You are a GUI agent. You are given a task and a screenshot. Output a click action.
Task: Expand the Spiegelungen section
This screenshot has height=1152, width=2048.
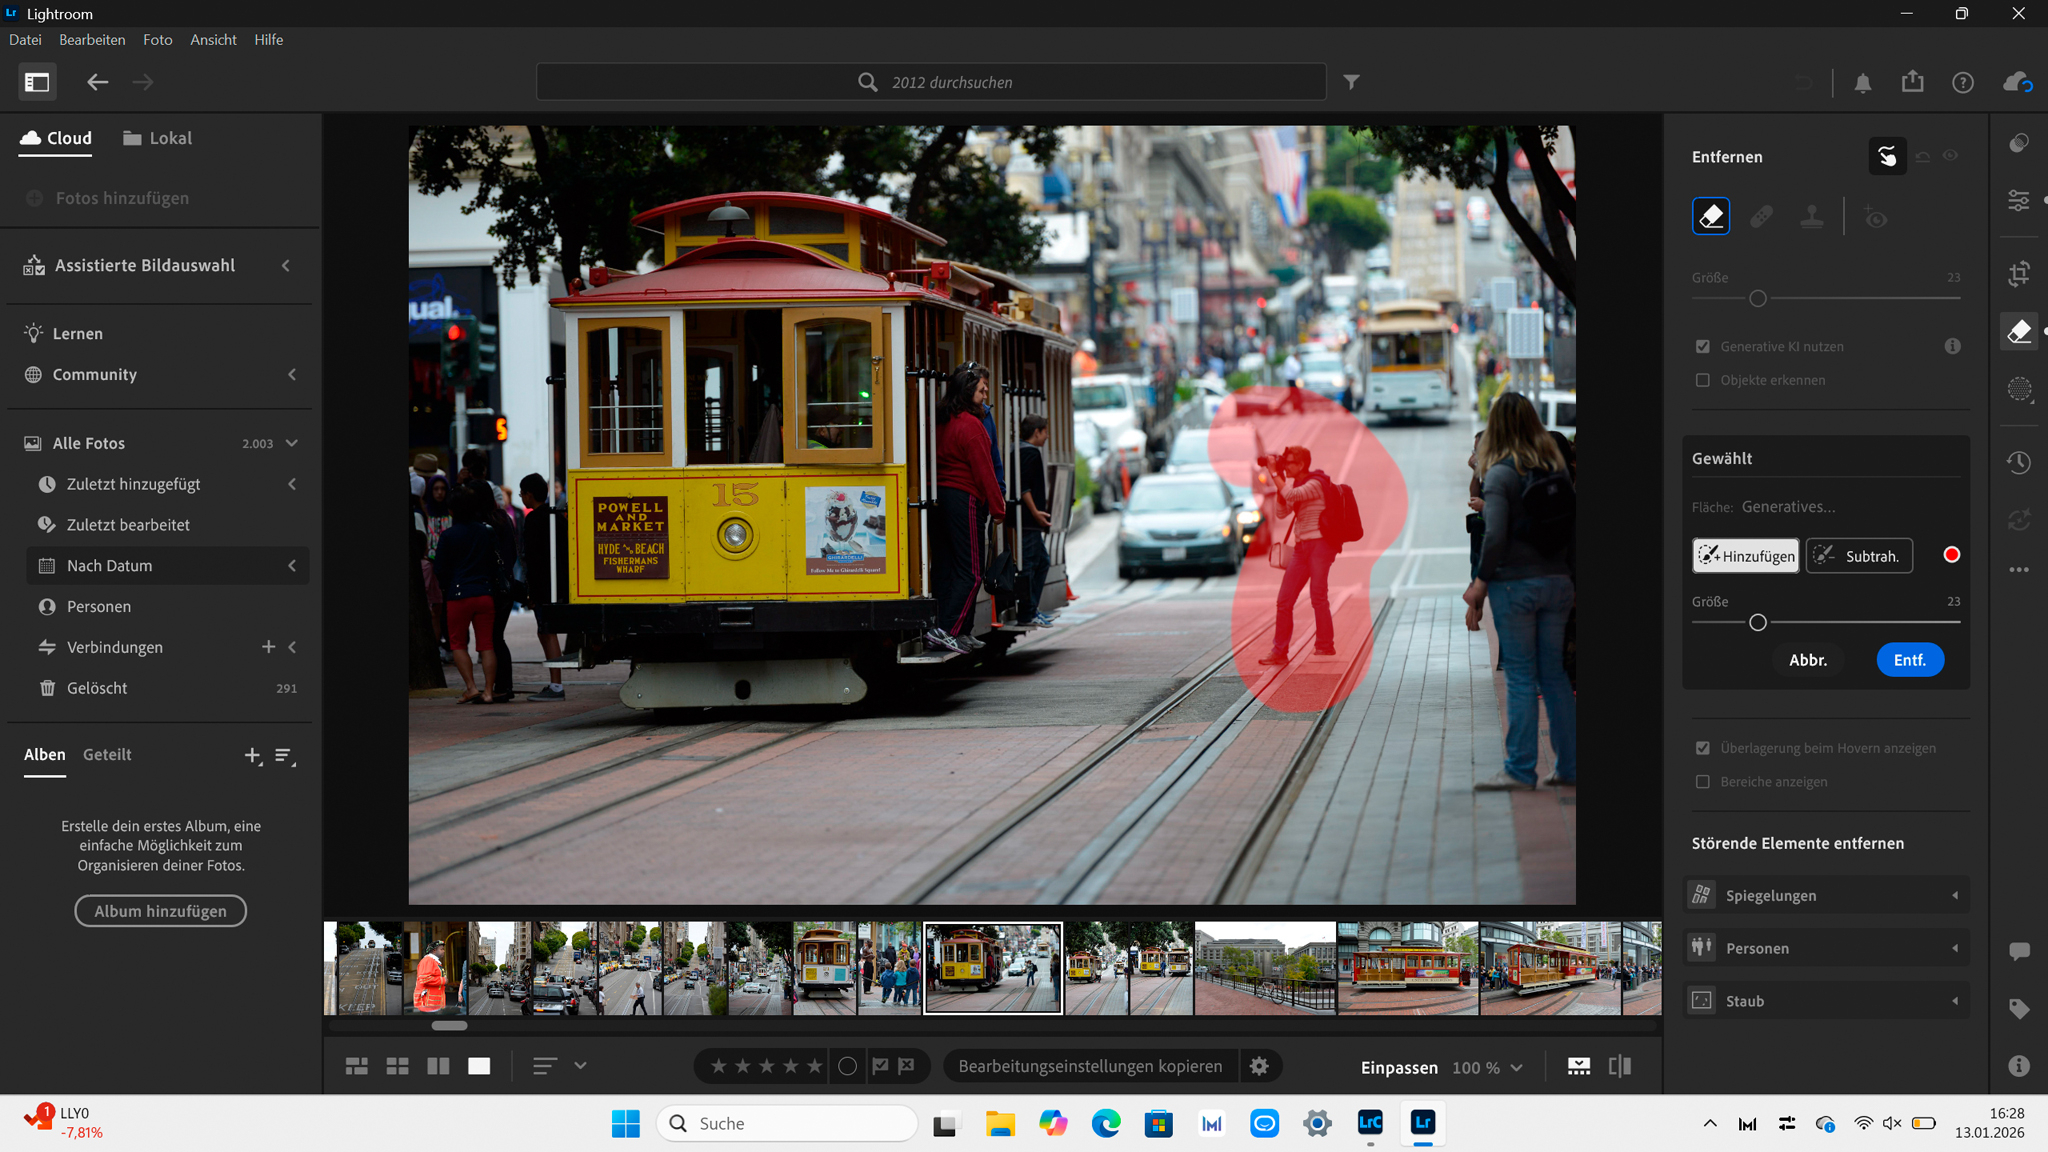[1956, 895]
